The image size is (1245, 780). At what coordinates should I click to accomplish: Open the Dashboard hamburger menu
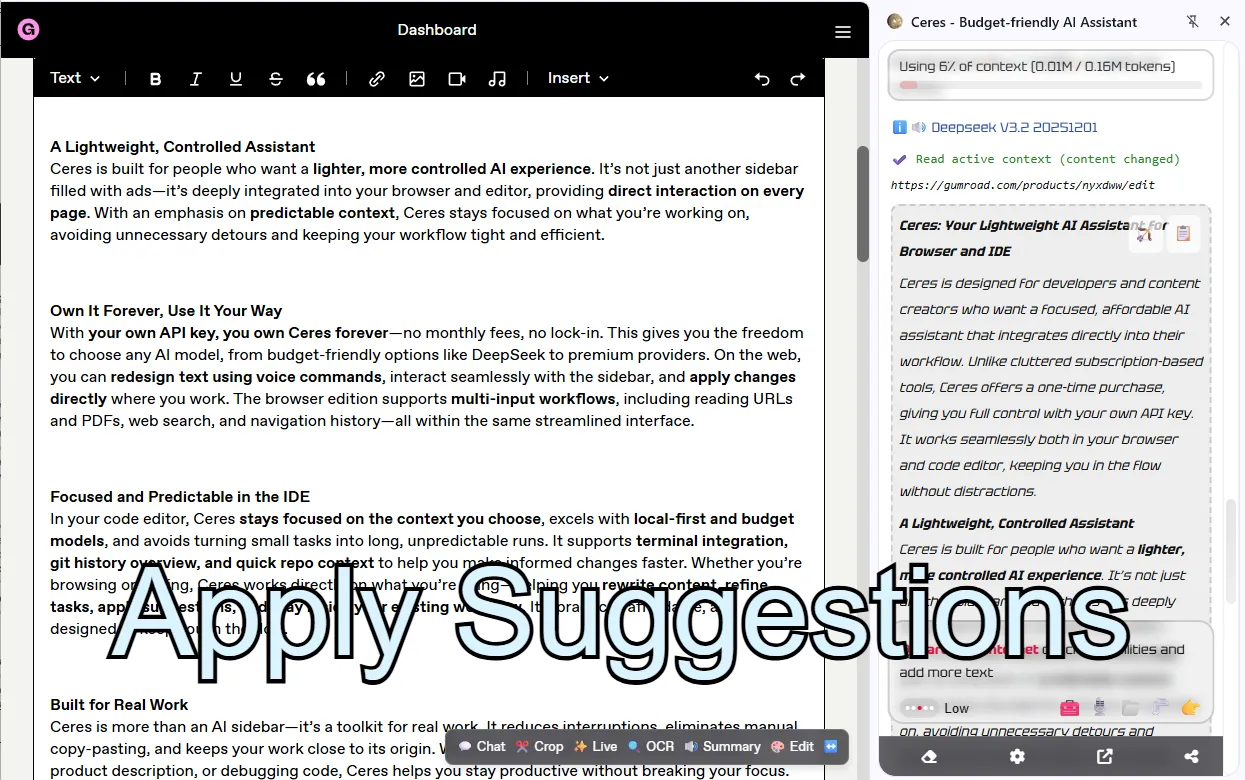click(x=843, y=30)
